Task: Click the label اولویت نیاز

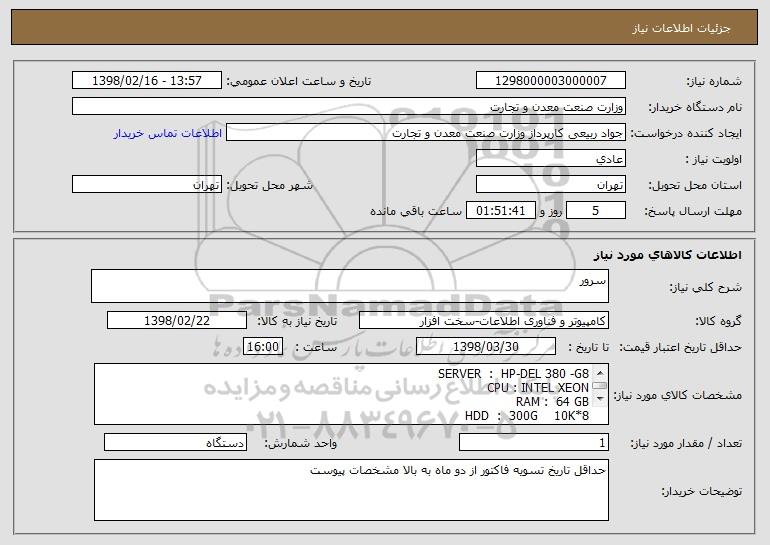Action: click(x=714, y=160)
